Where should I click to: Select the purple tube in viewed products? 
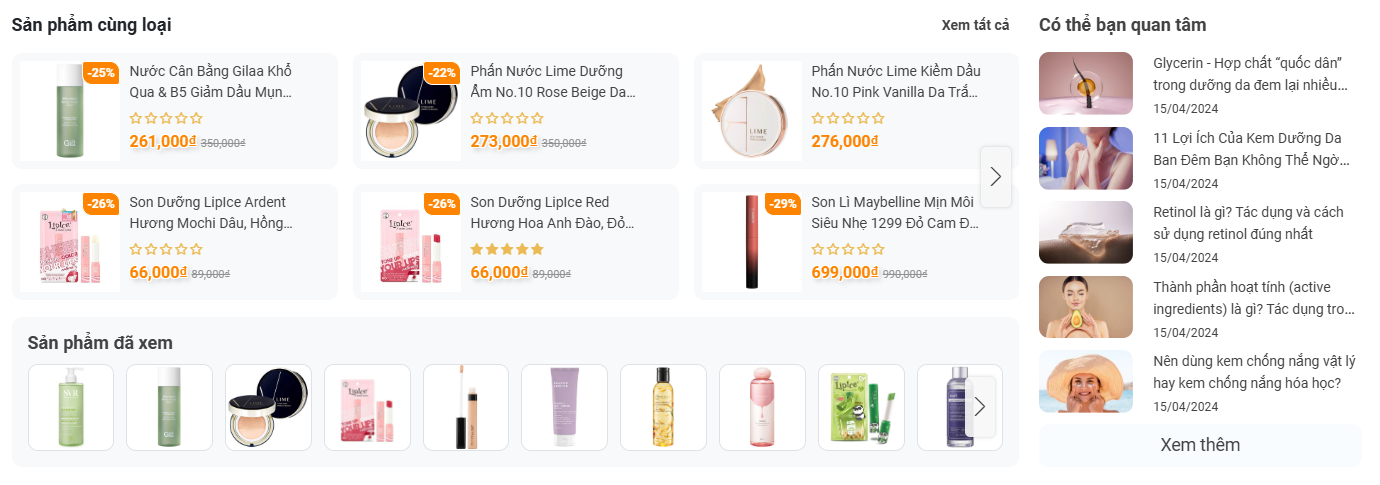(x=564, y=407)
